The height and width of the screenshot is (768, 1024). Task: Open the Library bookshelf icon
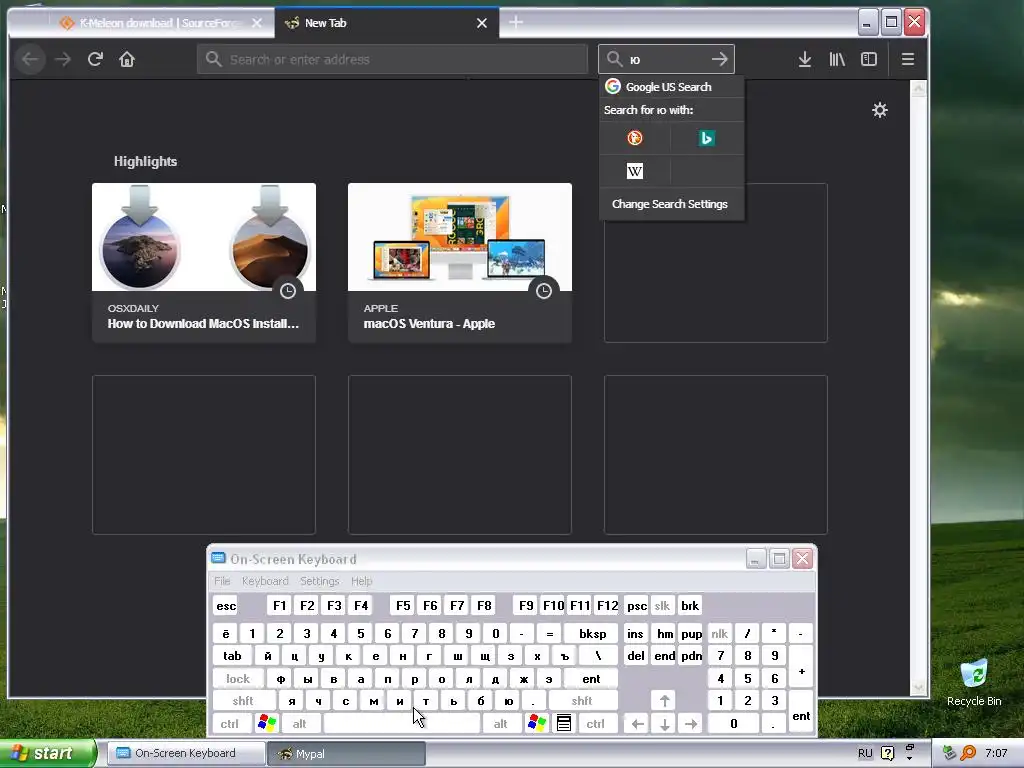click(x=837, y=59)
